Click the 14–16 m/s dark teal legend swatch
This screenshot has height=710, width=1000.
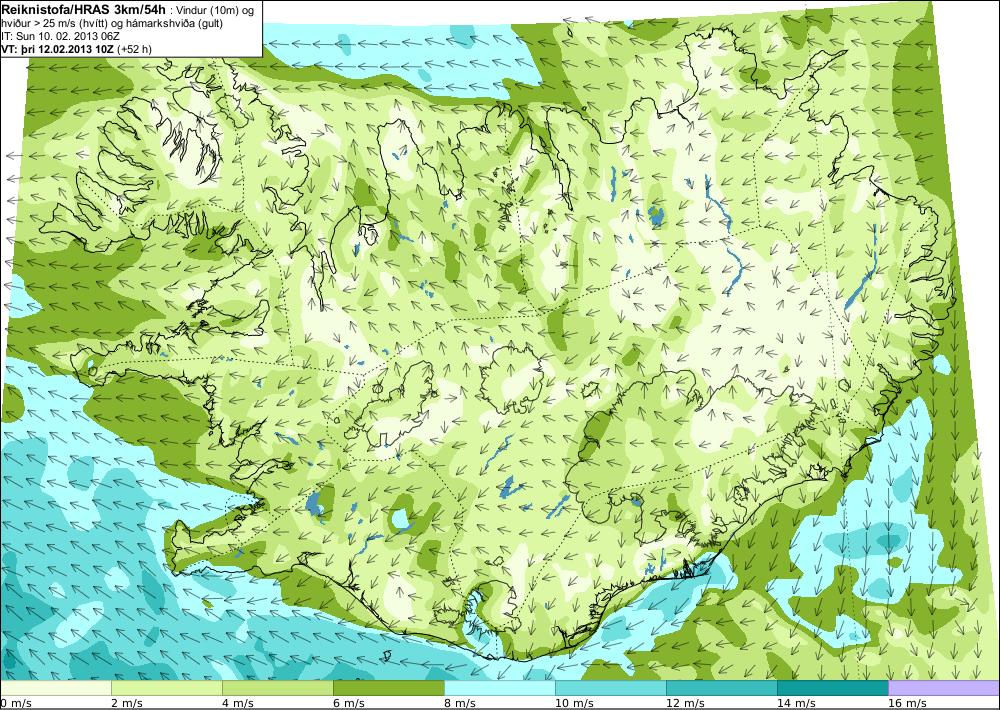(832, 688)
